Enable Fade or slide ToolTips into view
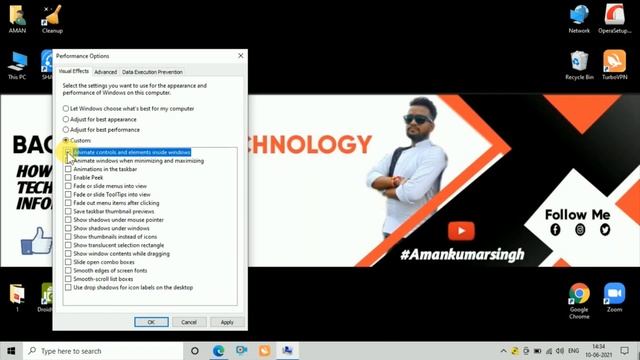The height and width of the screenshot is (360, 640). pyautogui.click(x=68, y=195)
